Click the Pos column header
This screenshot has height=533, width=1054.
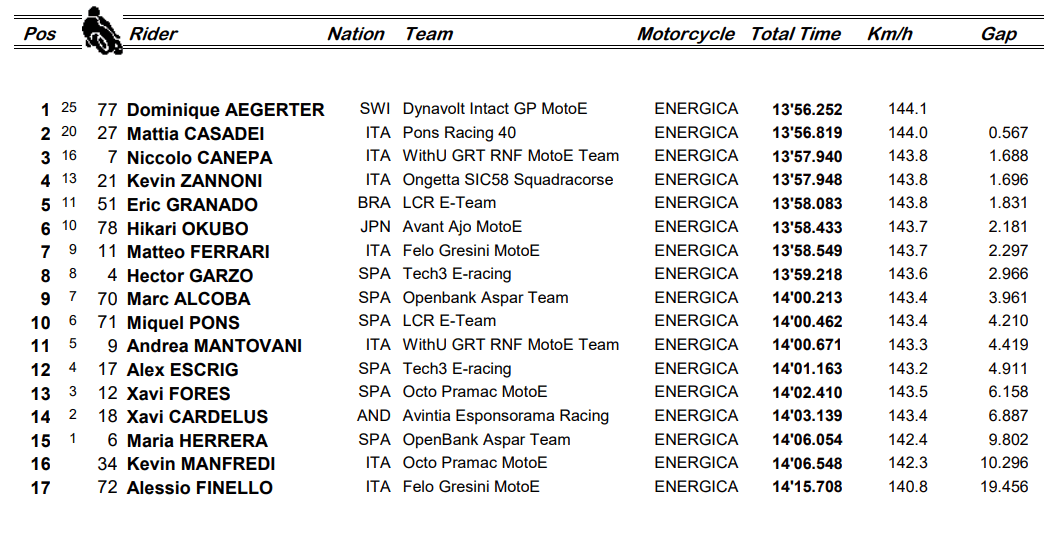(x=39, y=34)
